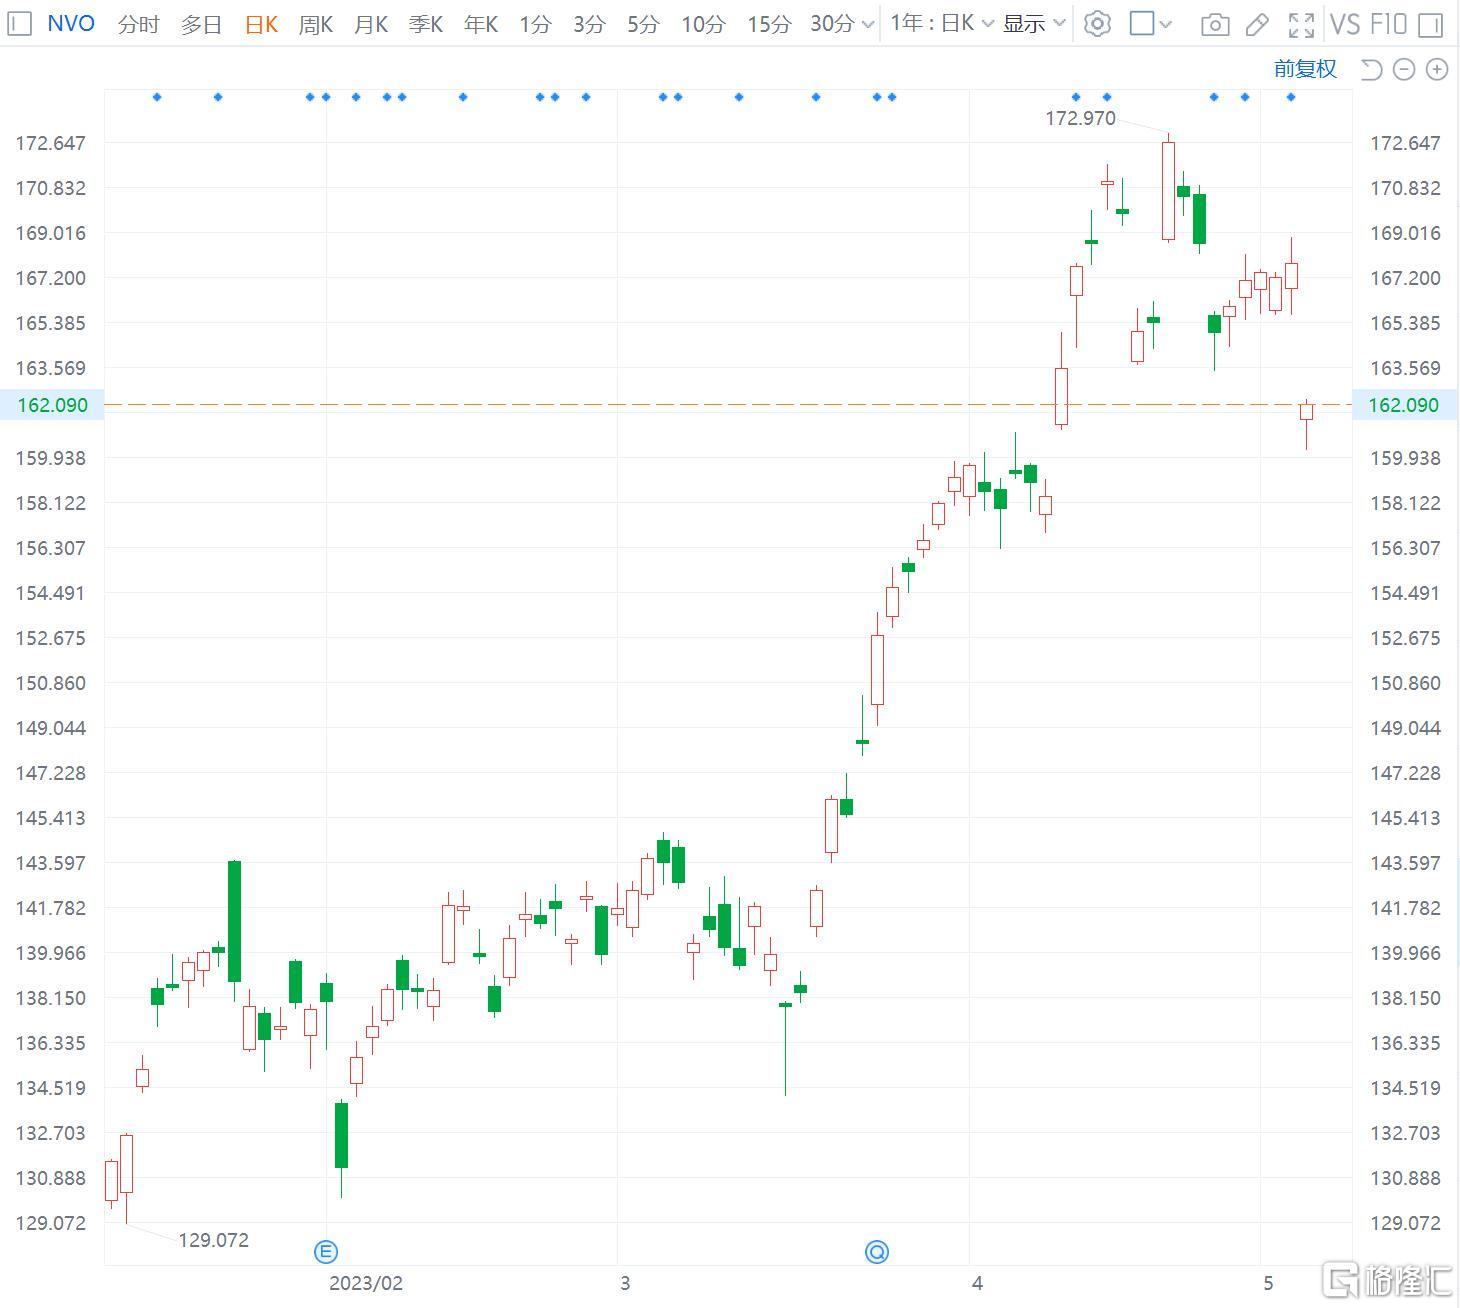Screen dimensions: 1460x1308
Task: Select the 日K daily candlestick tab
Action: pos(261,24)
